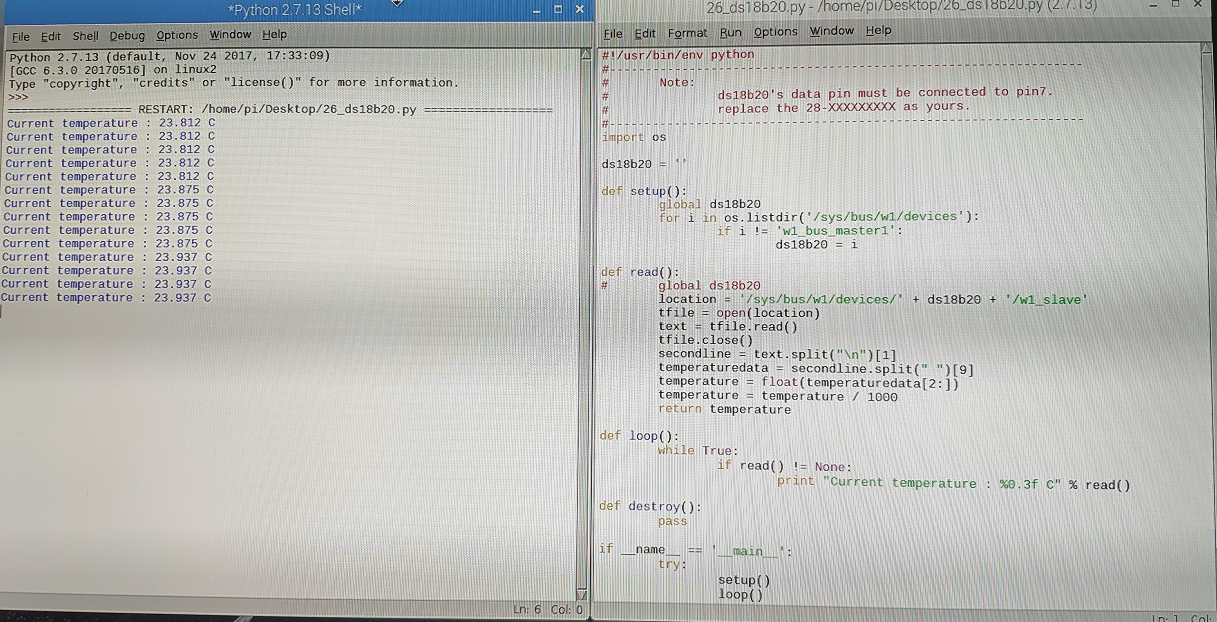Click the 'Ln: 6' status in shell

click(x=526, y=609)
